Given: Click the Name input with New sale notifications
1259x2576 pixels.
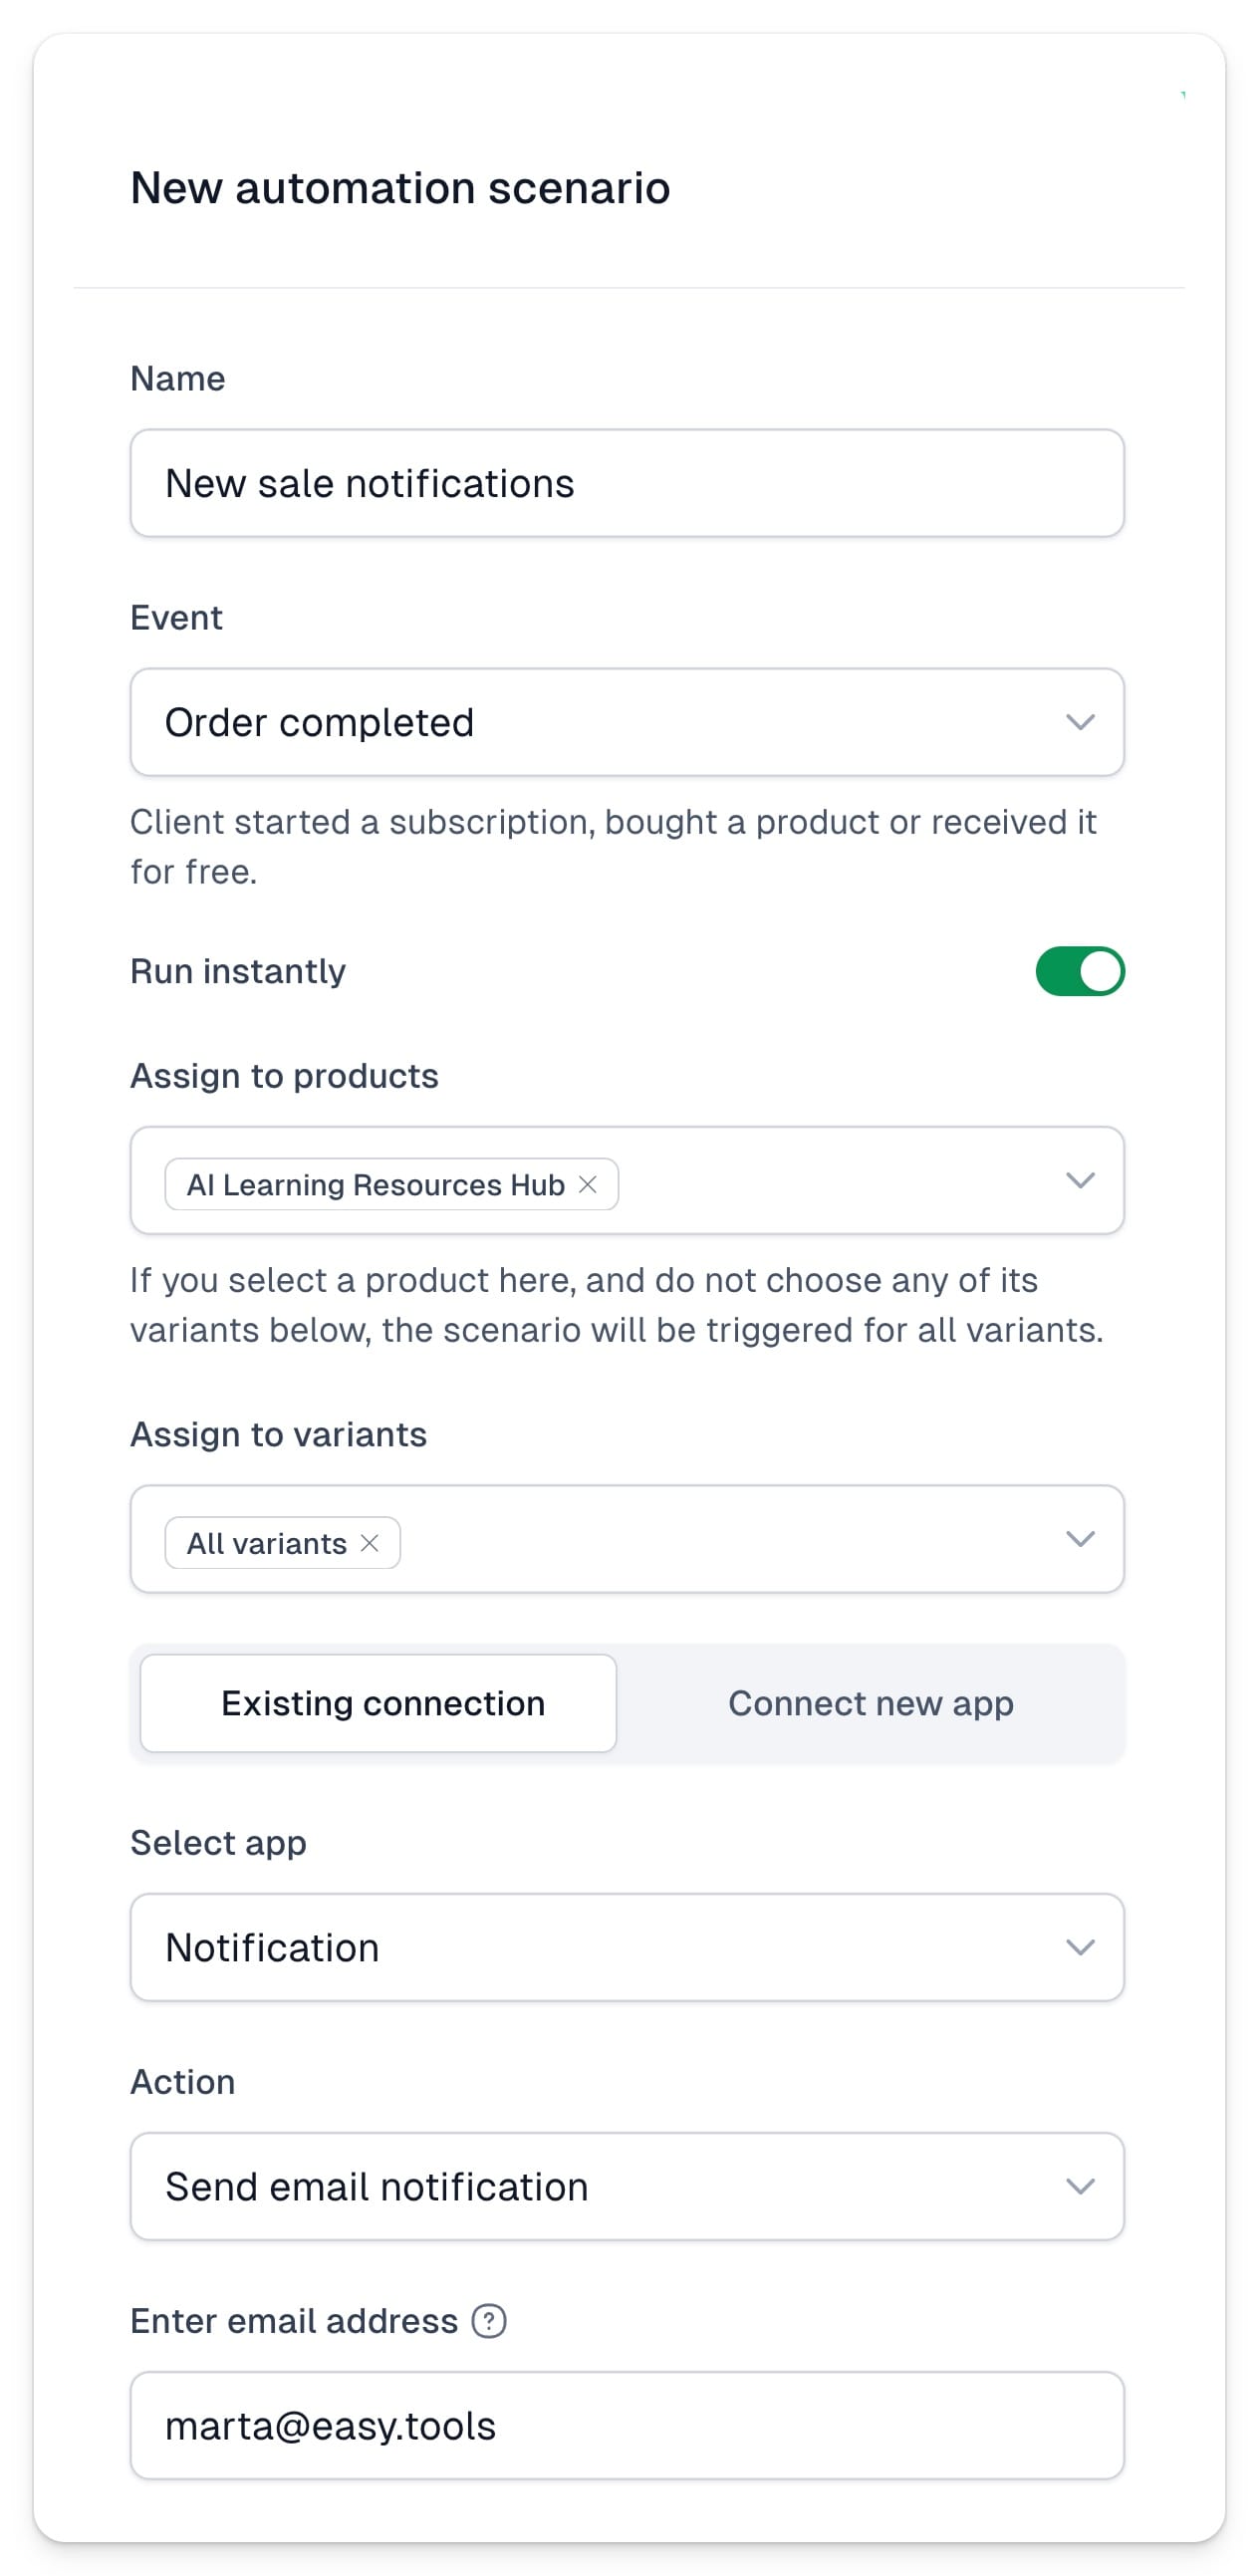Looking at the screenshot, I should coord(627,483).
